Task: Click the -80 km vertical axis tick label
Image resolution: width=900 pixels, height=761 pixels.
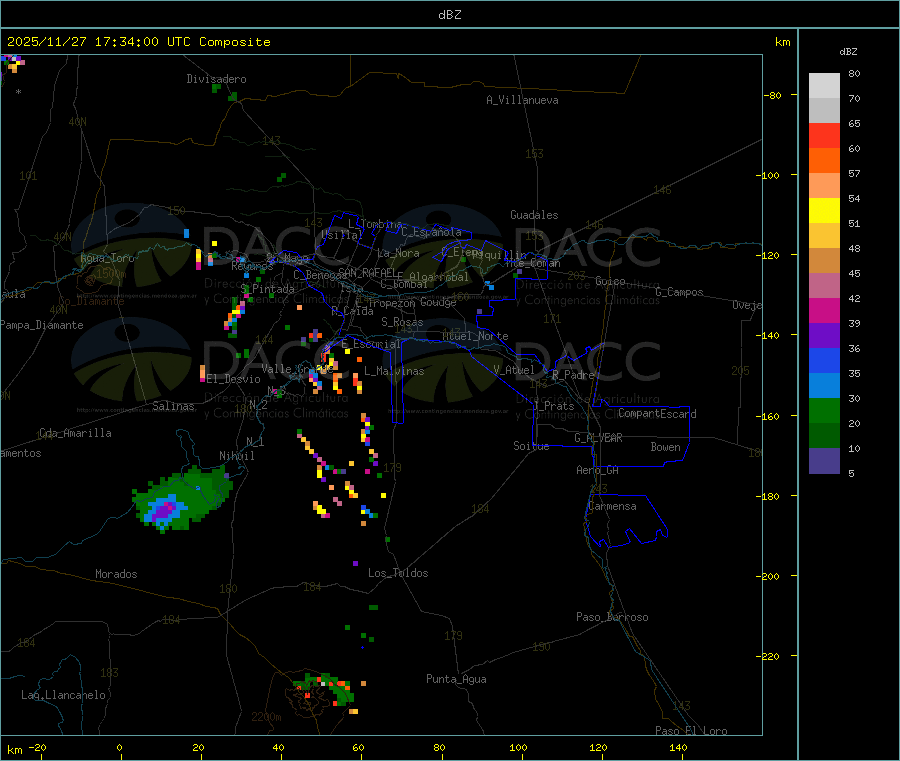Action: point(772,95)
